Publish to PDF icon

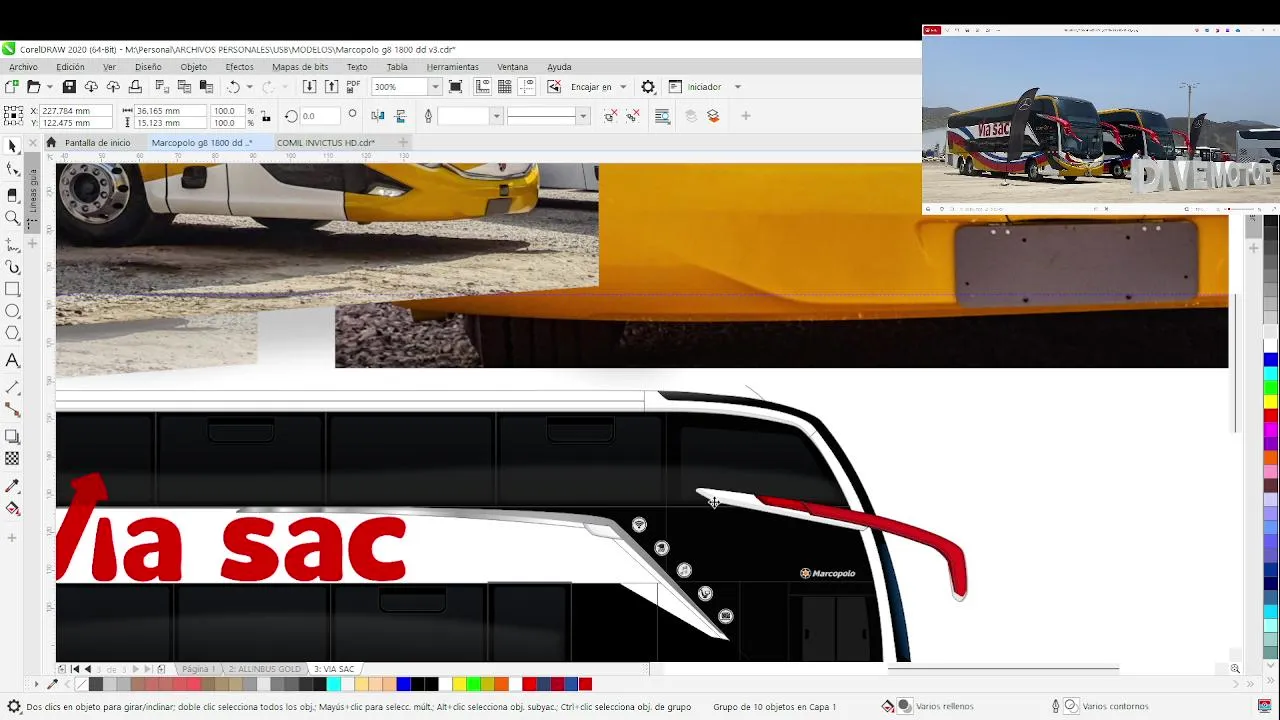[353, 87]
